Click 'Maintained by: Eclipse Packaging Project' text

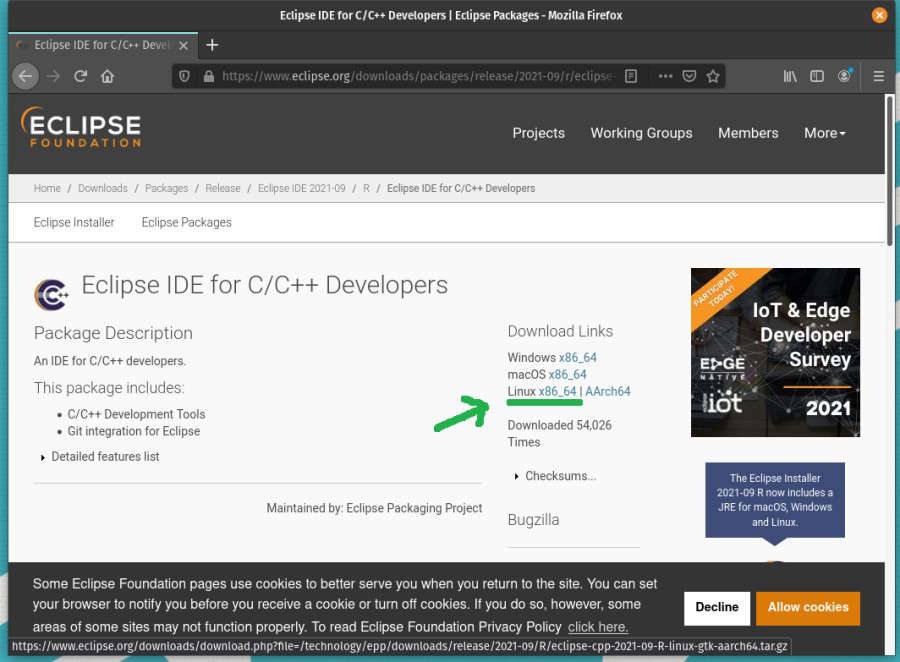(x=374, y=508)
